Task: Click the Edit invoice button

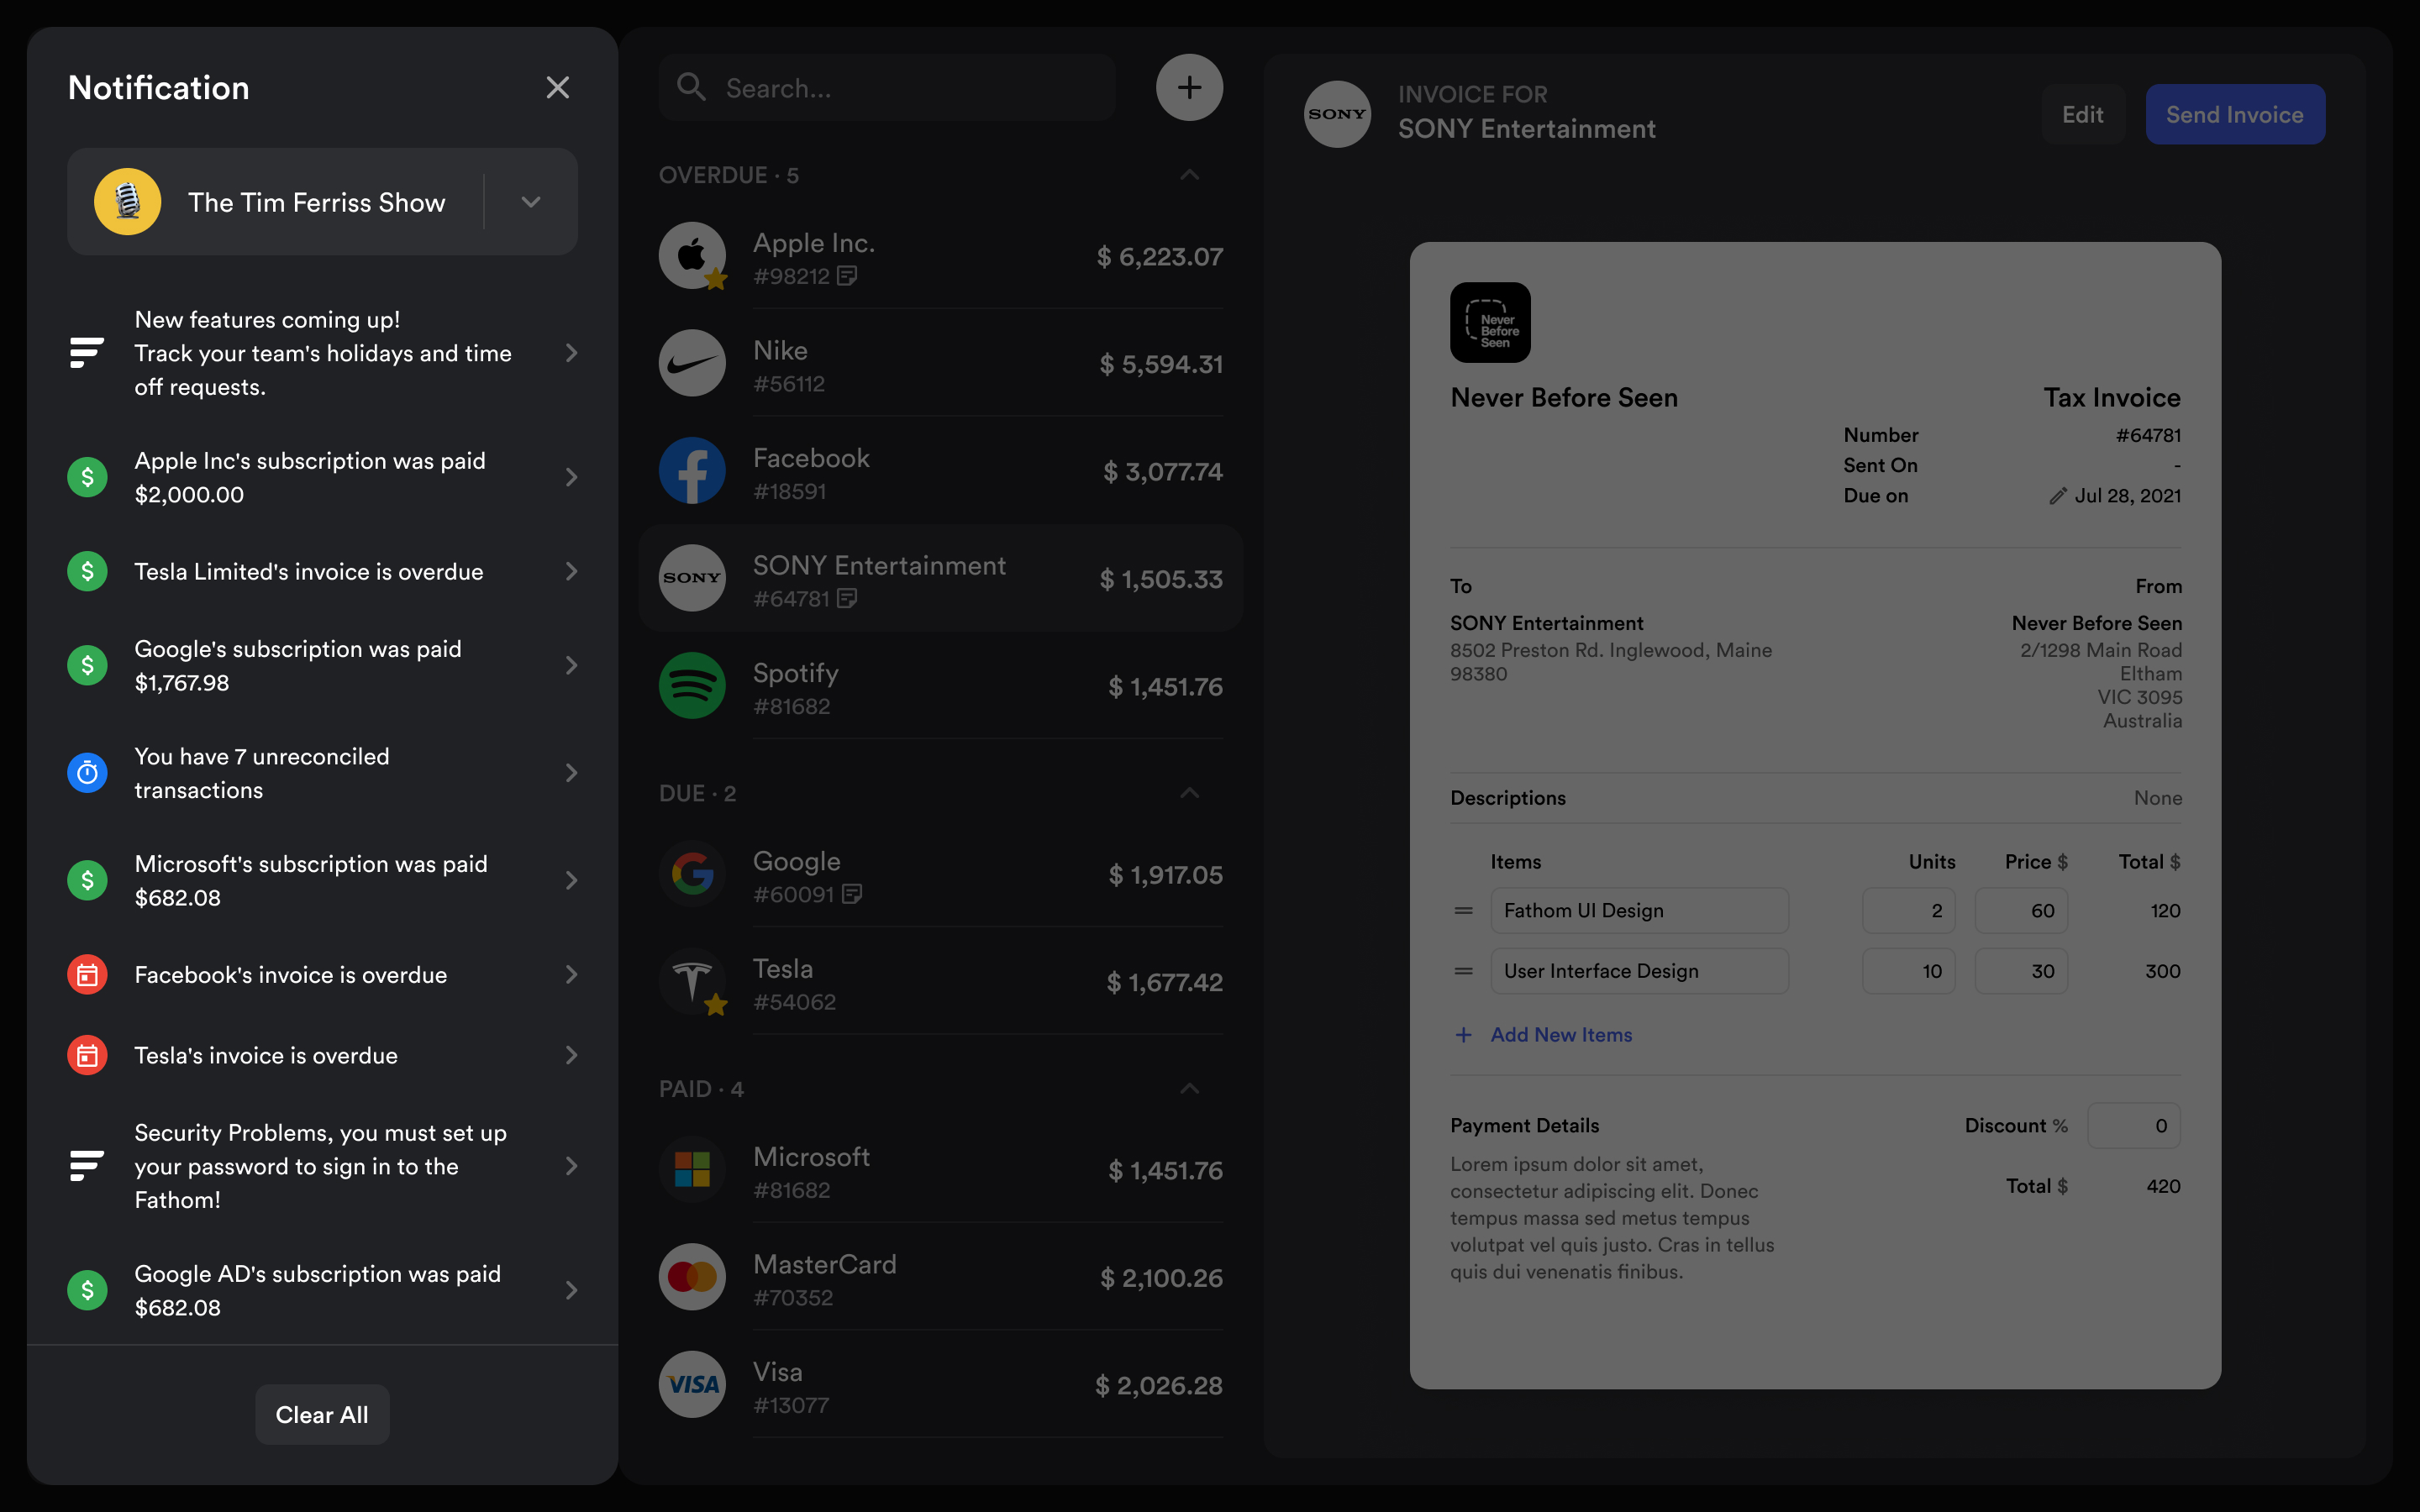Action: pyautogui.click(x=2083, y=114)
